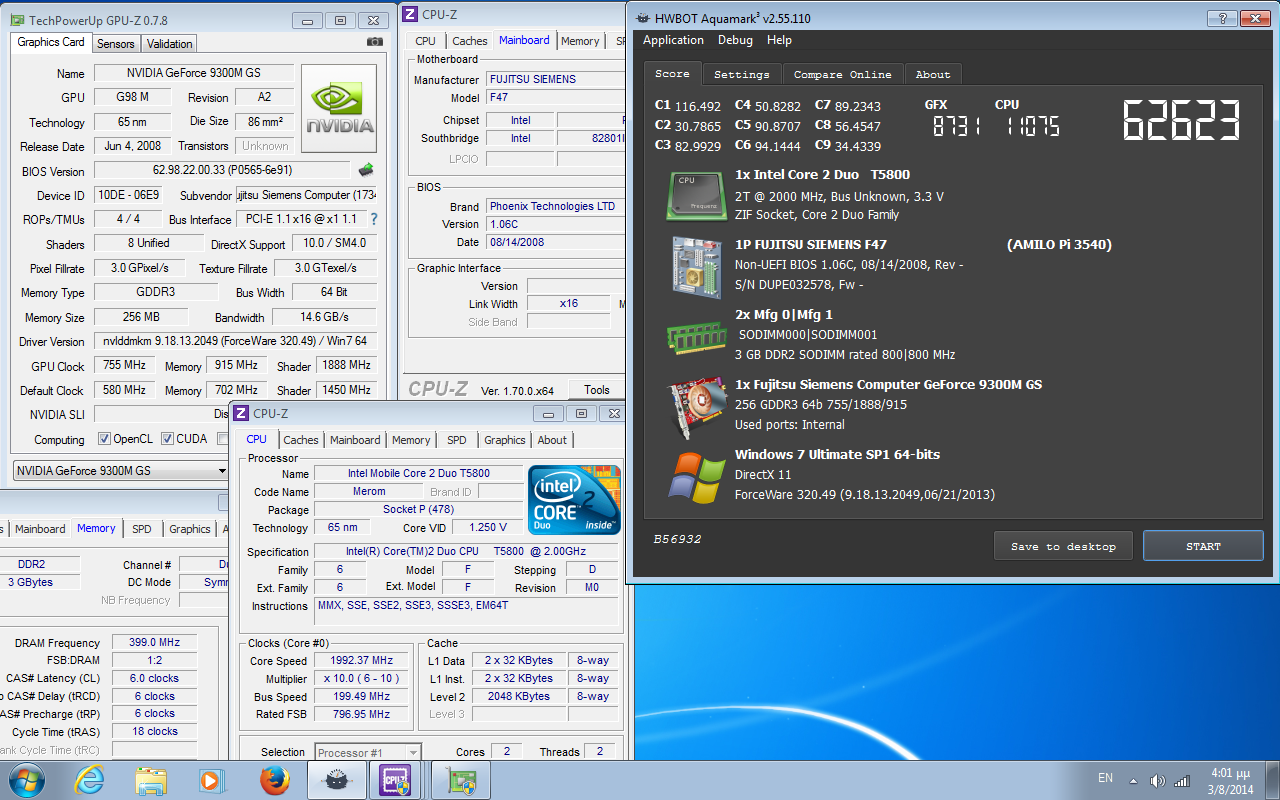Click the Mainboard tab in bottom-left CPU-Z
The height and width of the screenshot is (800, 1280).
tap(40, 529)
